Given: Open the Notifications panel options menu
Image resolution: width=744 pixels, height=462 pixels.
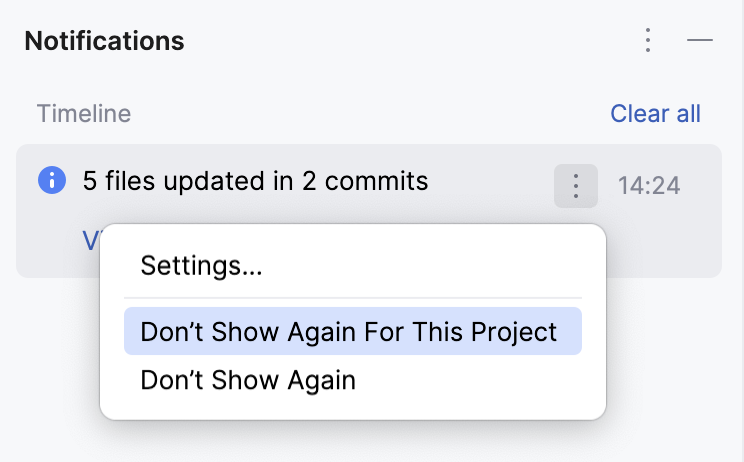Looking at the screenshot, I should [x=648, y=41].
